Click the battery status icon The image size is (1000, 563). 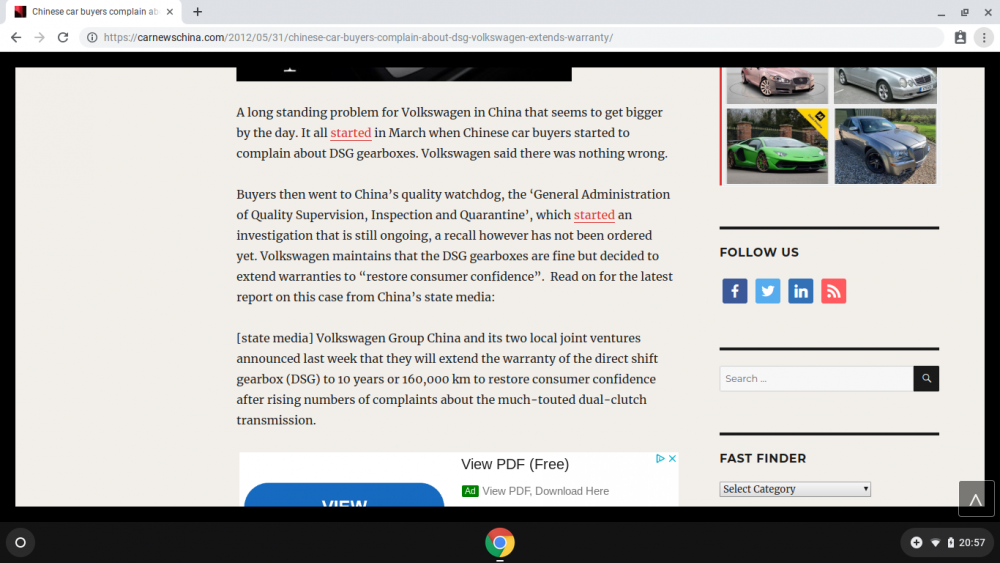(950, 543)
